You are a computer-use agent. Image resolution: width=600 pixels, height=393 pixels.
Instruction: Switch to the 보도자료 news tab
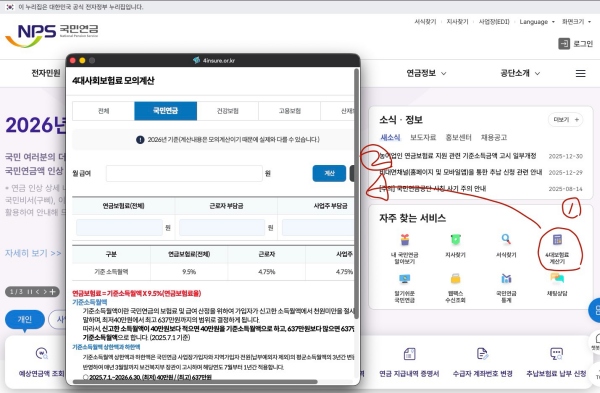pyautogui.click(x=423, y=137)
